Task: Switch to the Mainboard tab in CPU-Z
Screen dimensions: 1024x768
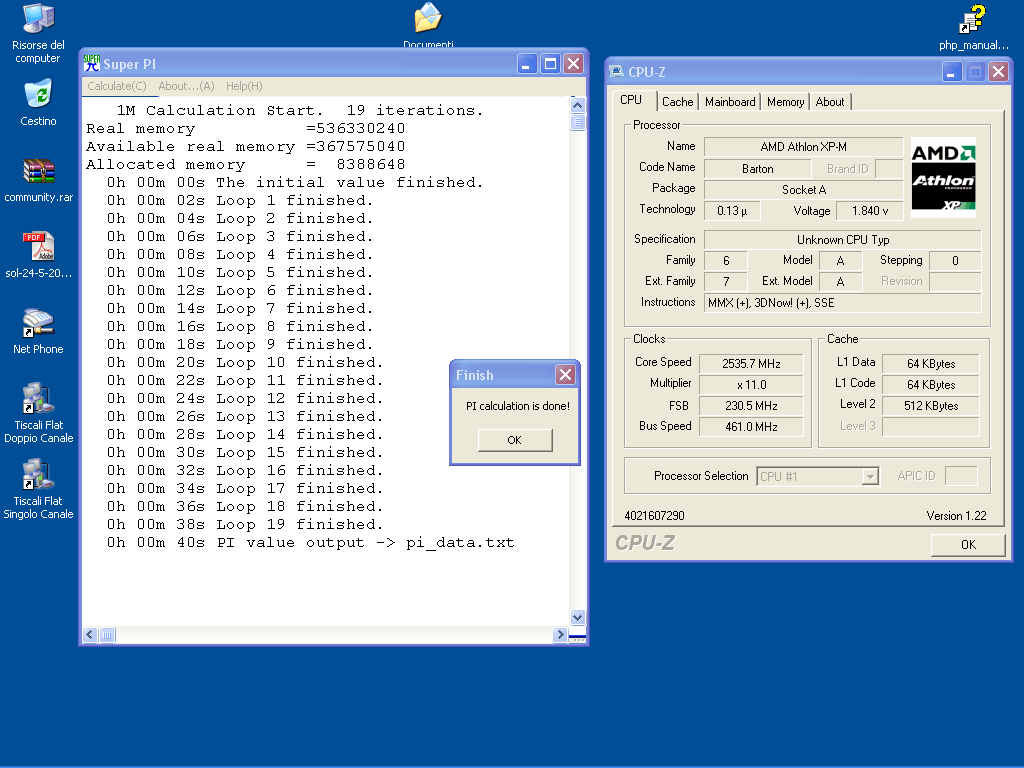Action: coord(730,102)
